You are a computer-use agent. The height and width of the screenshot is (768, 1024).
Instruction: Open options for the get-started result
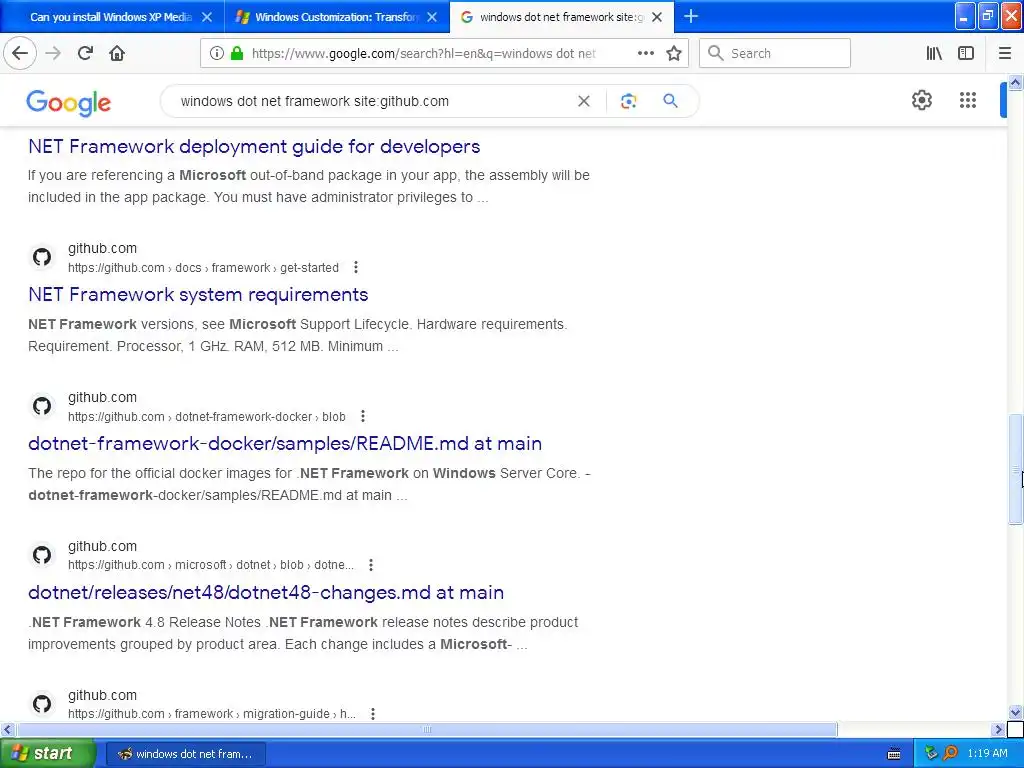point(356,267)
